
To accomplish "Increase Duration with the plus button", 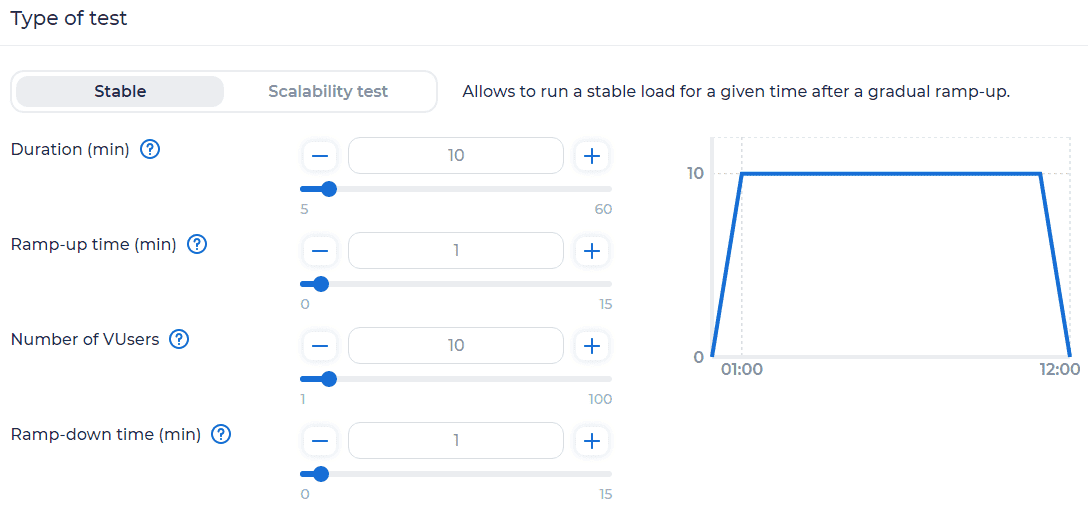I will tap(592, 156).
